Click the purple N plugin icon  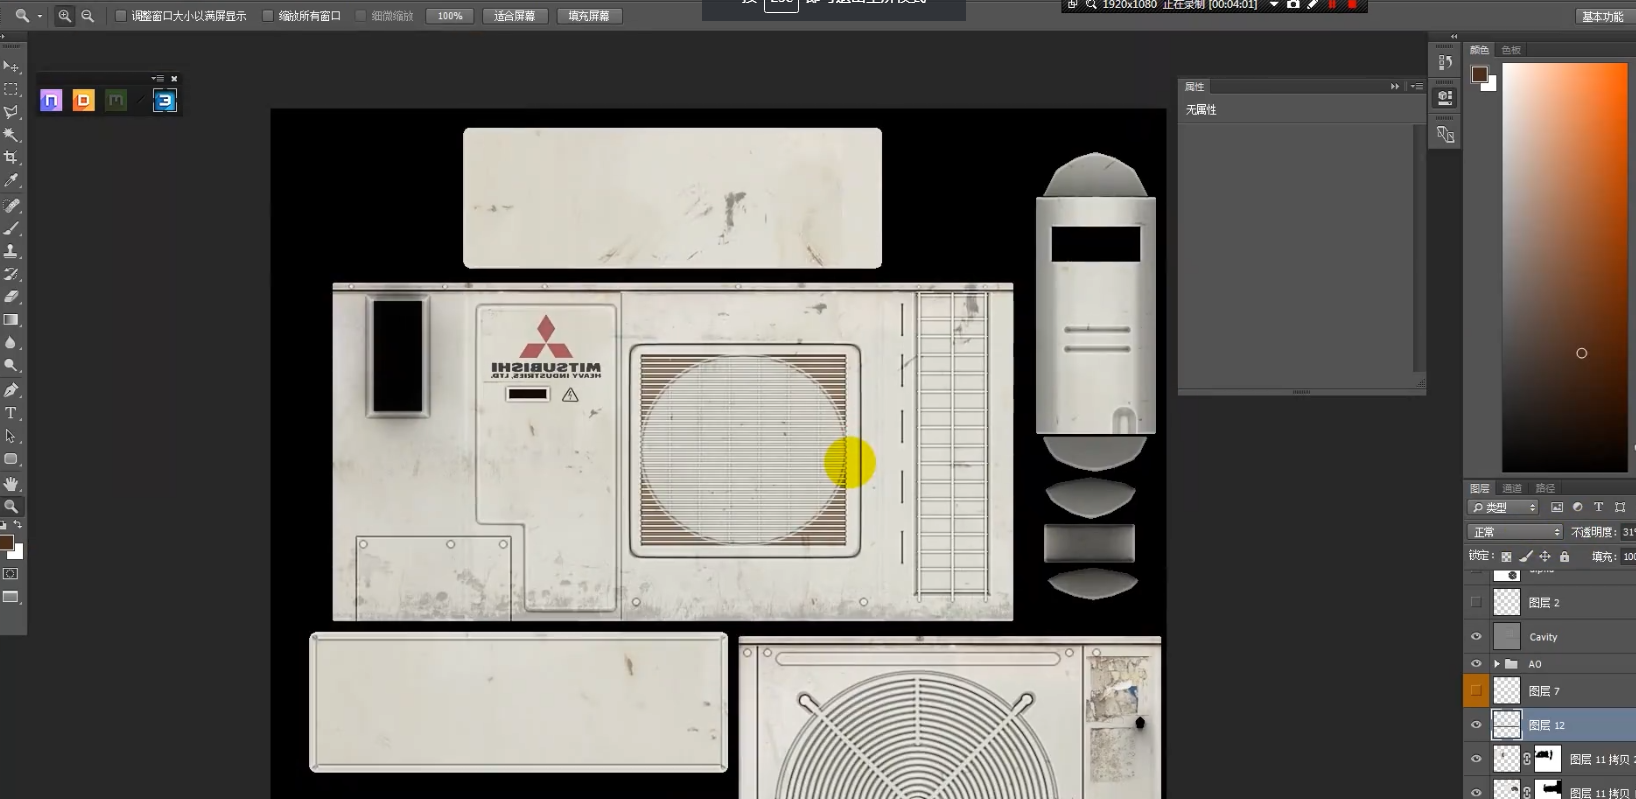(51, 100)
